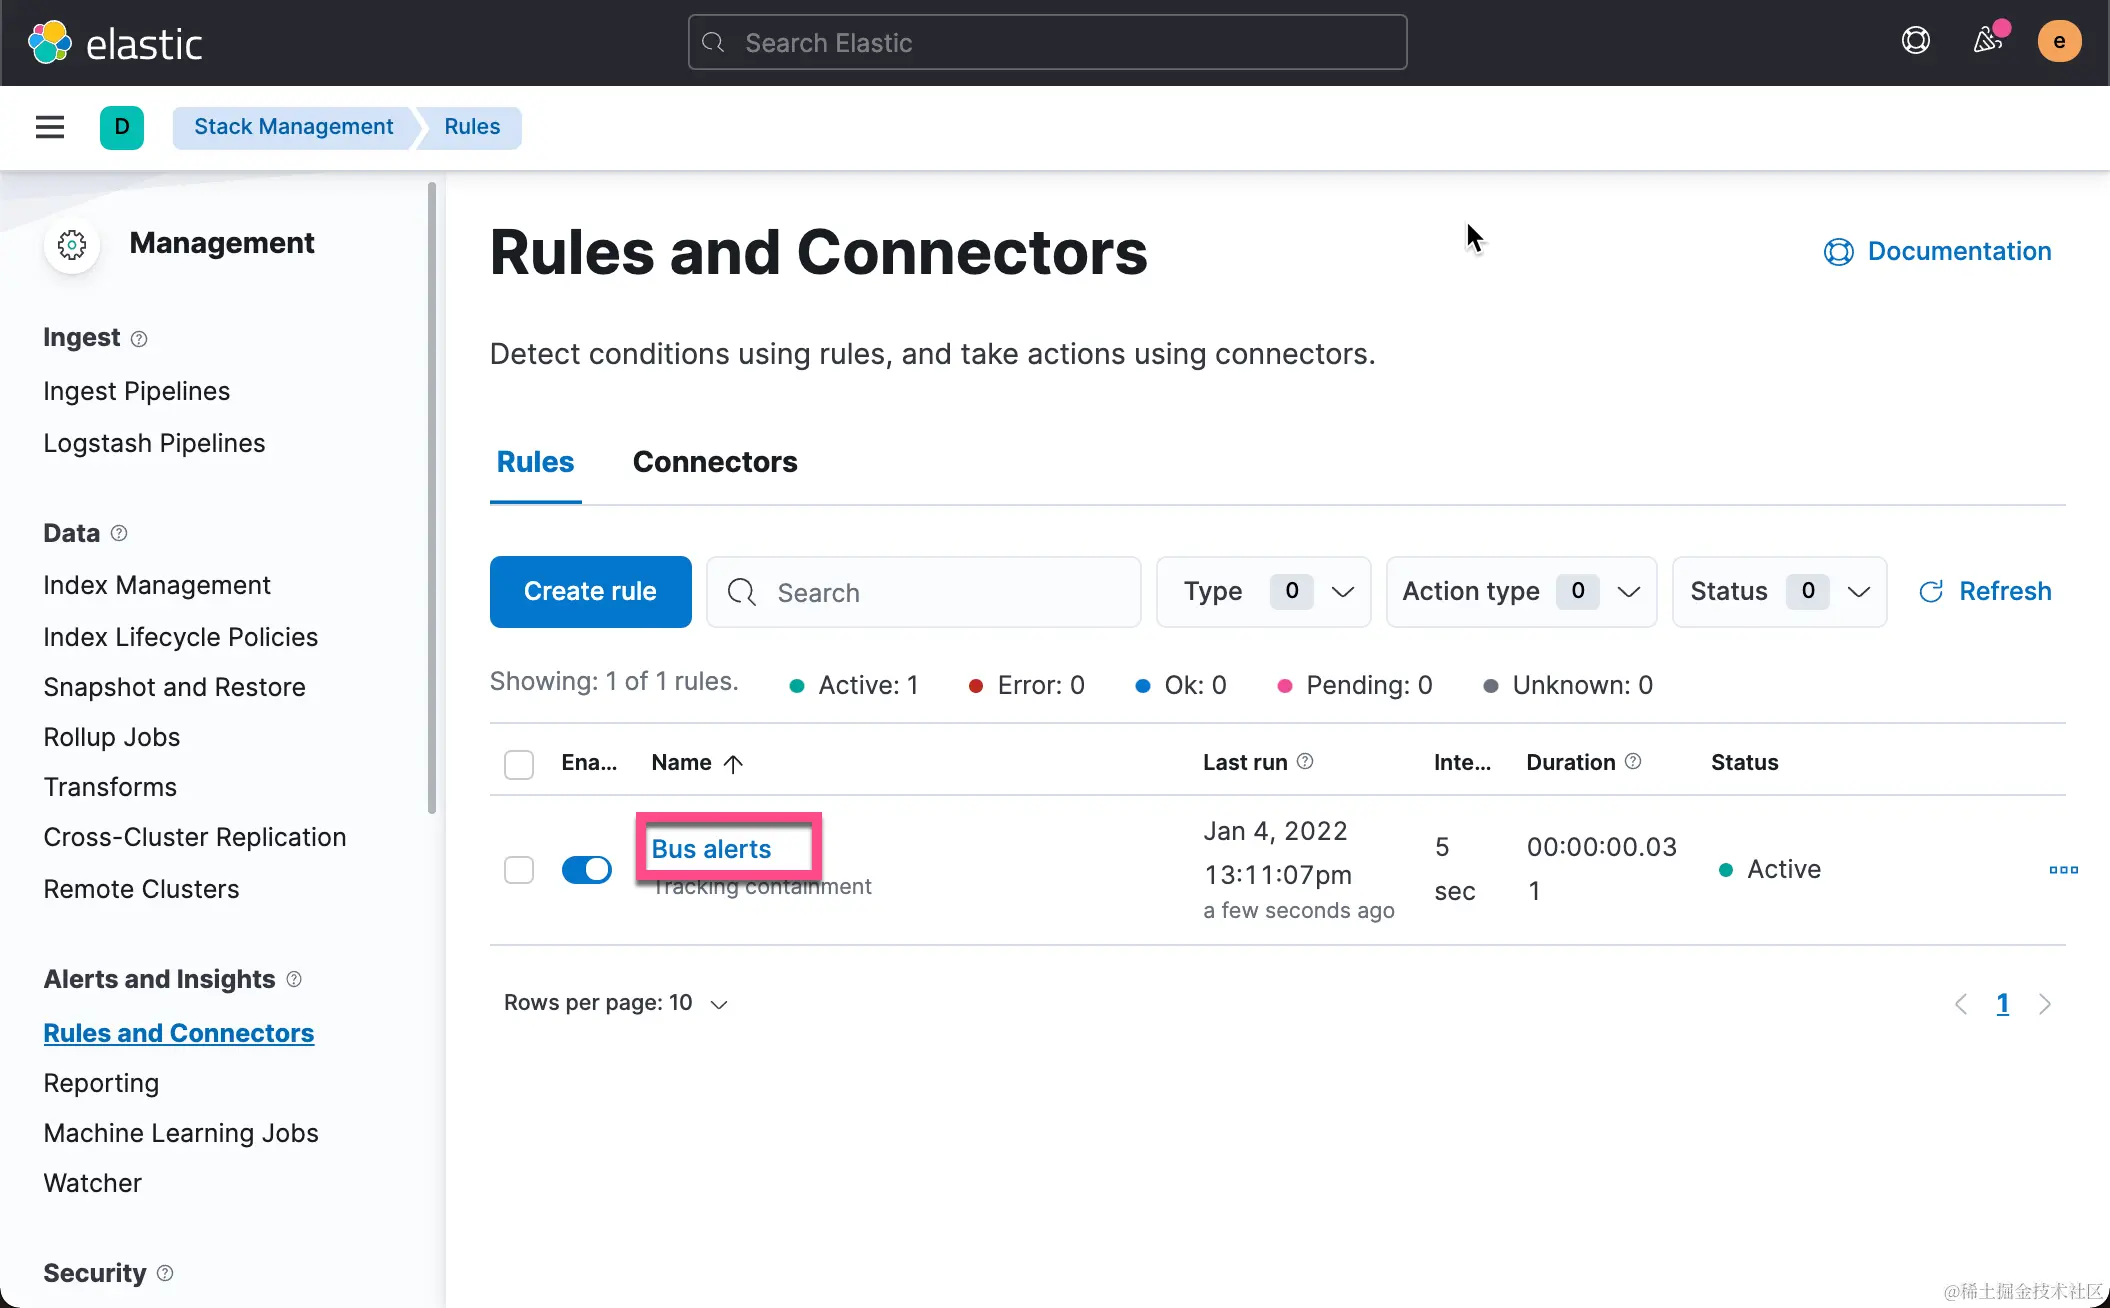Open the Action type filter dropdown
This screenshot has height=1308, width=2110.
(1520, 592)
